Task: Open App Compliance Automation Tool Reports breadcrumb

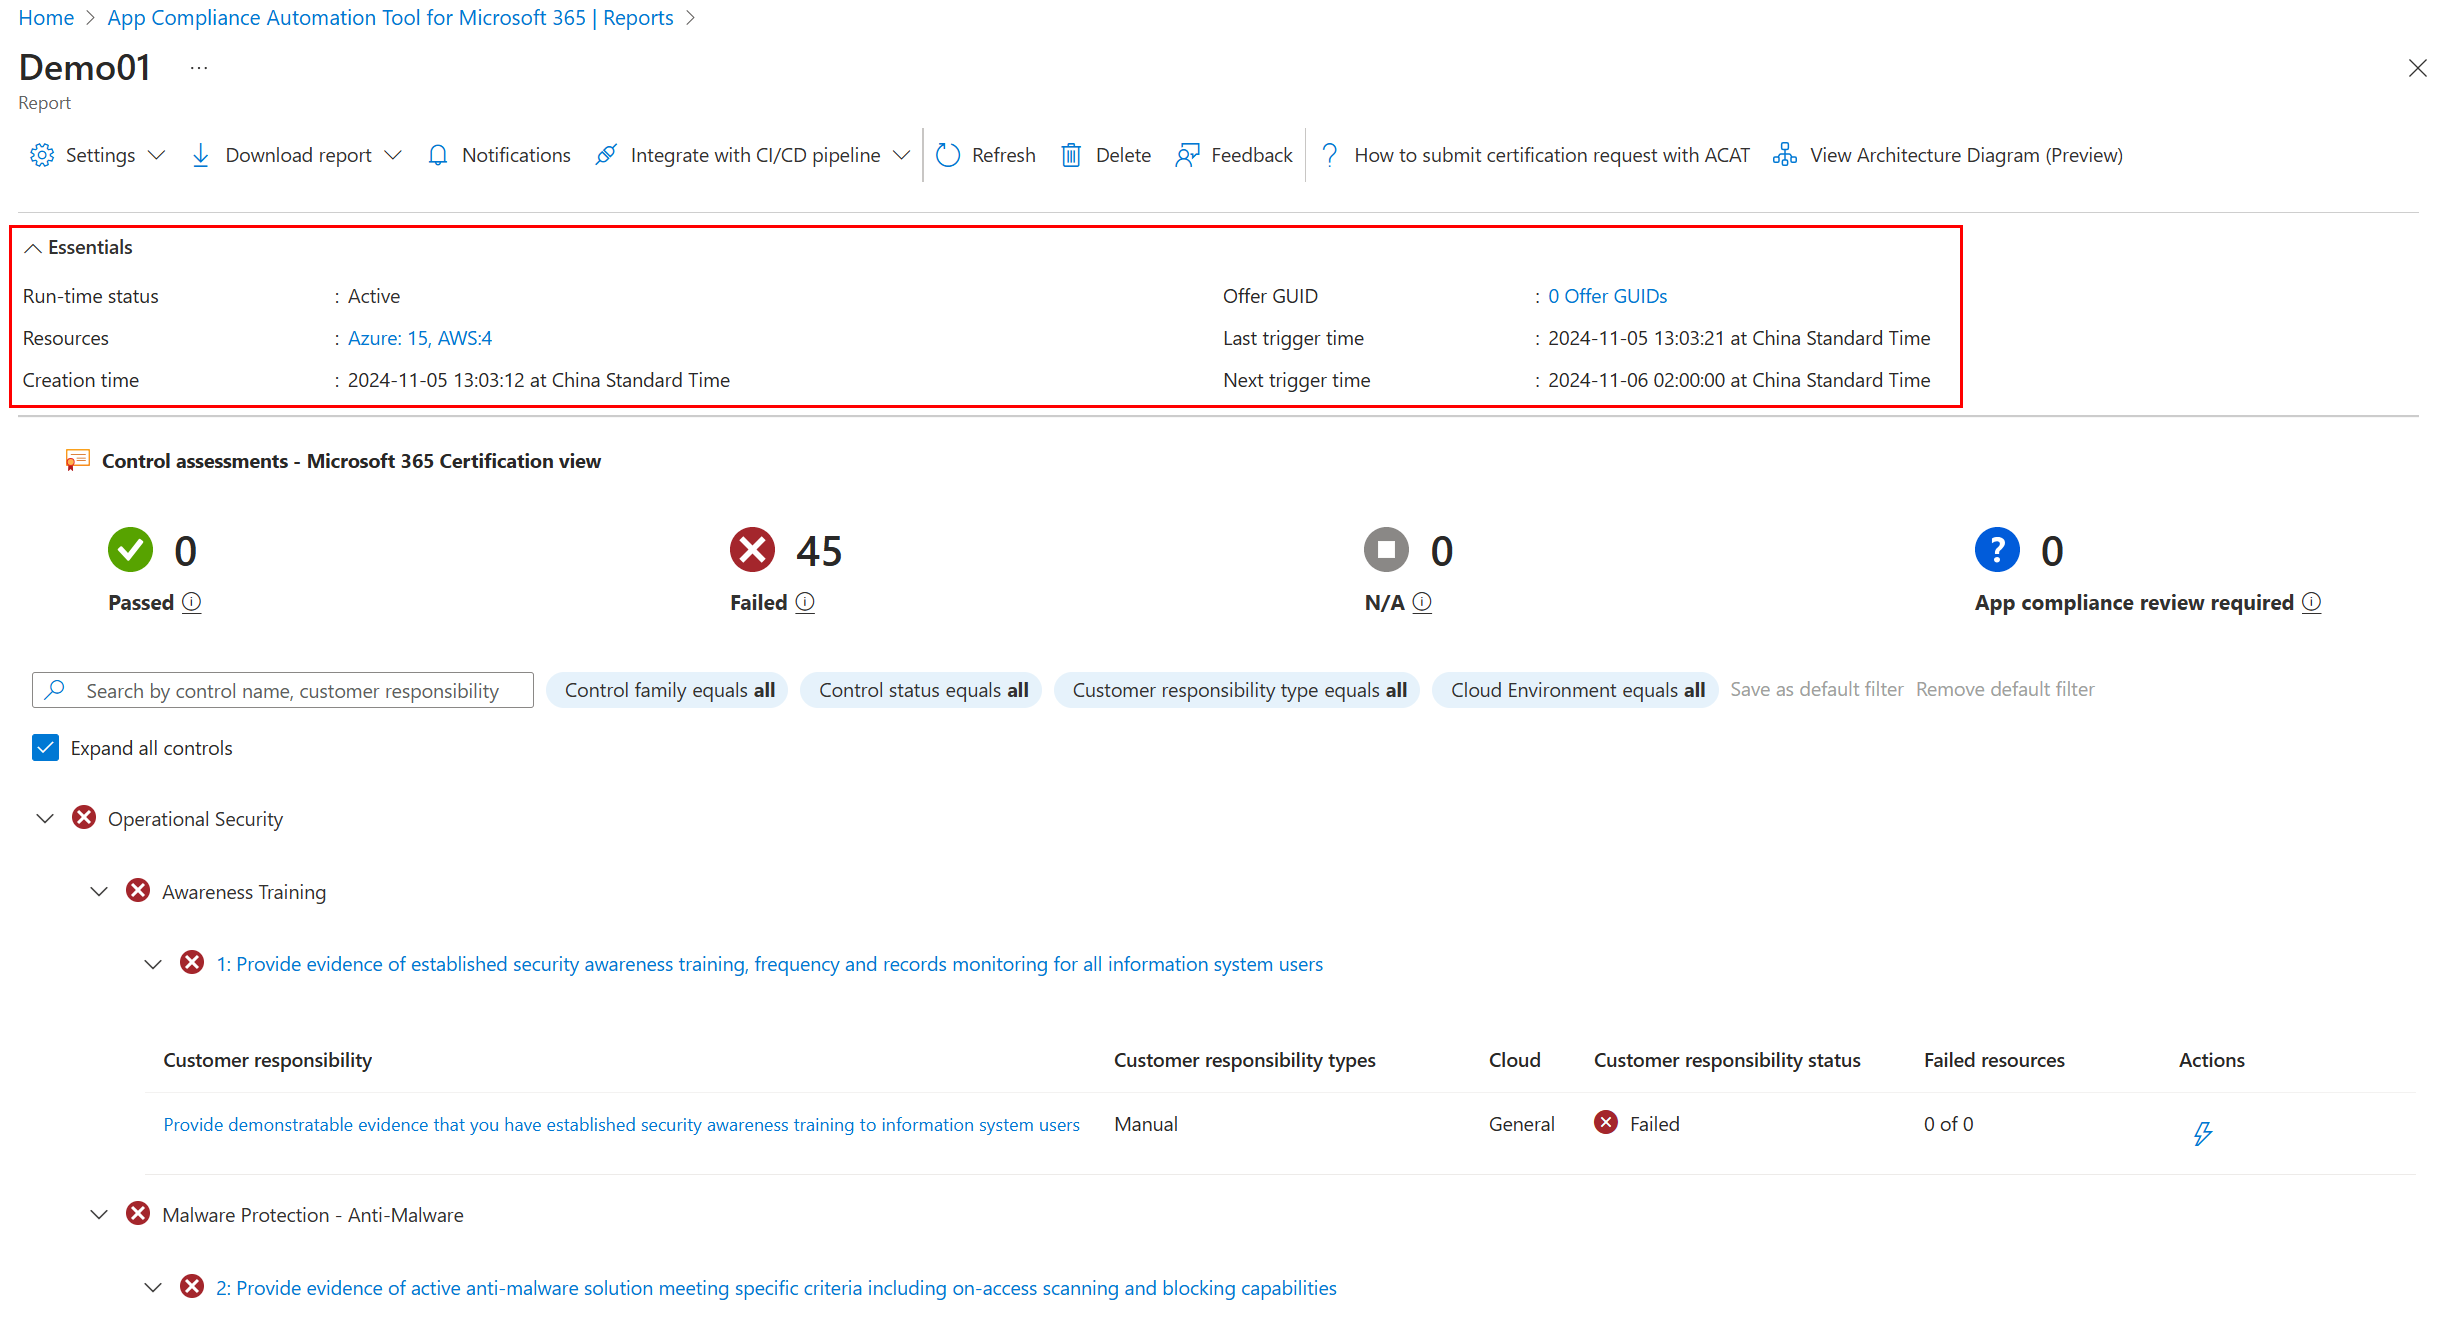Action: pyautogui.click(x=390, y=17)
